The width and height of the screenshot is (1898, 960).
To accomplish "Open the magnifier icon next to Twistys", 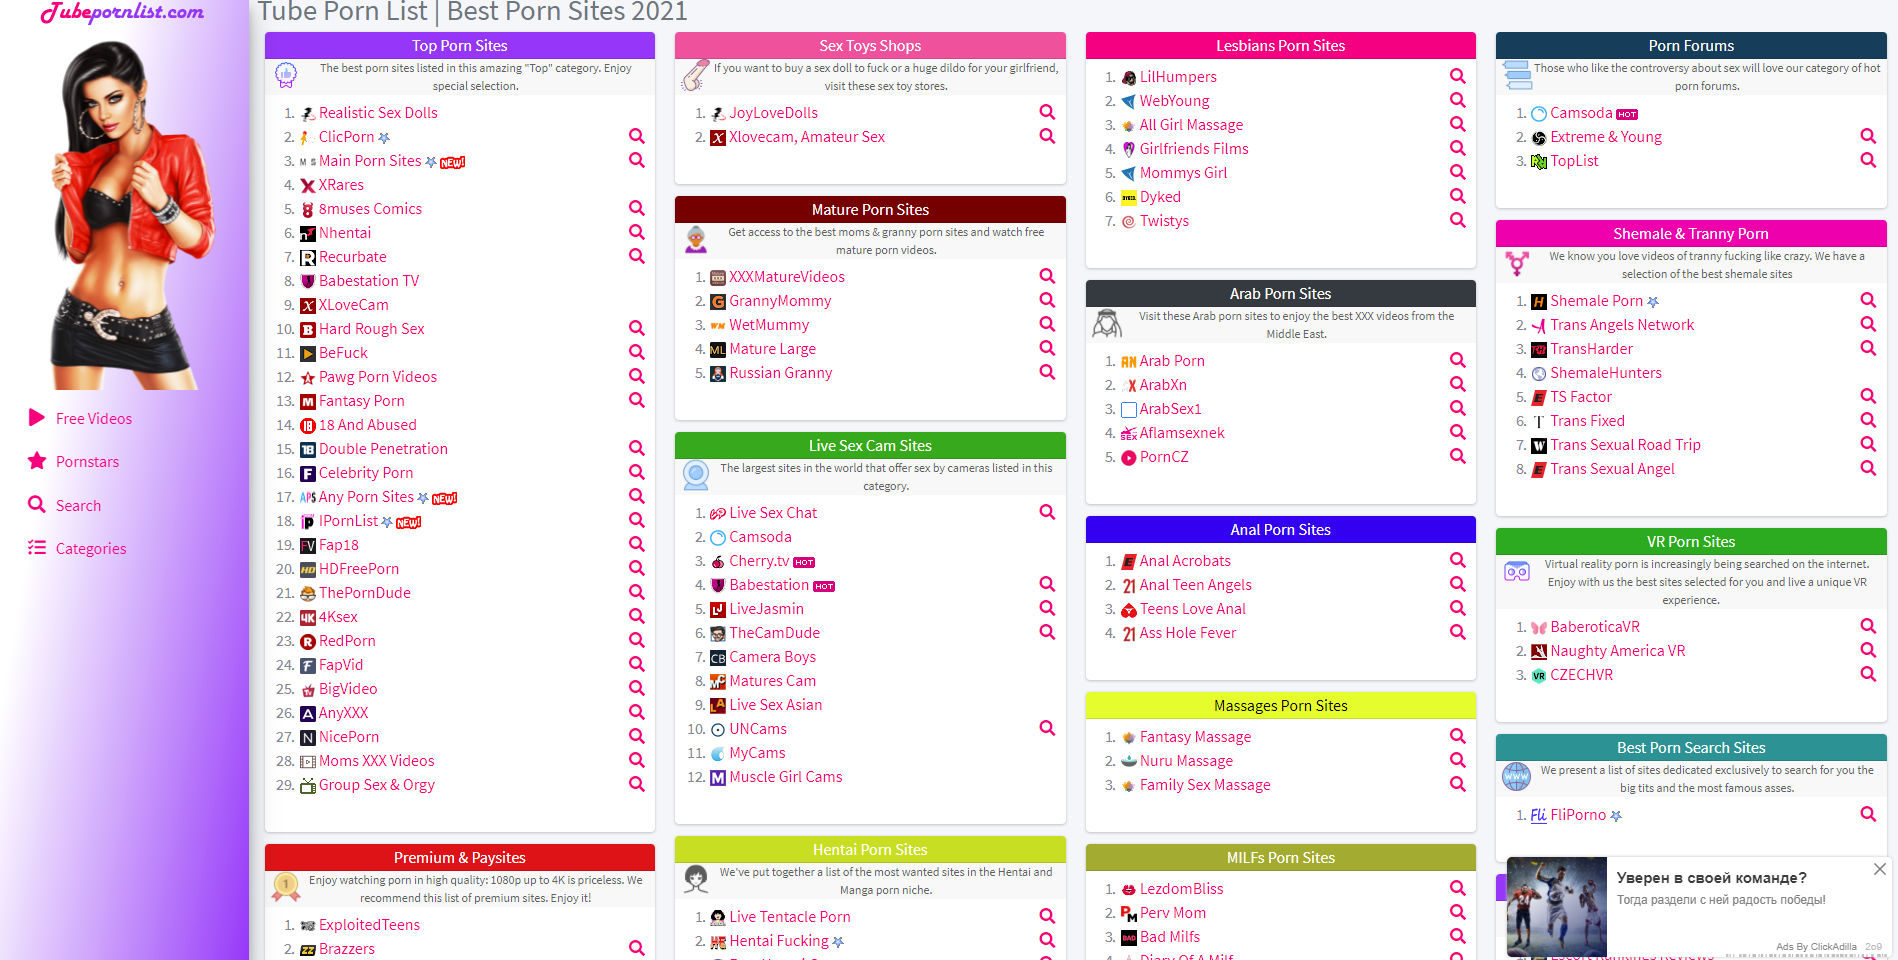I will (1457, 220).
